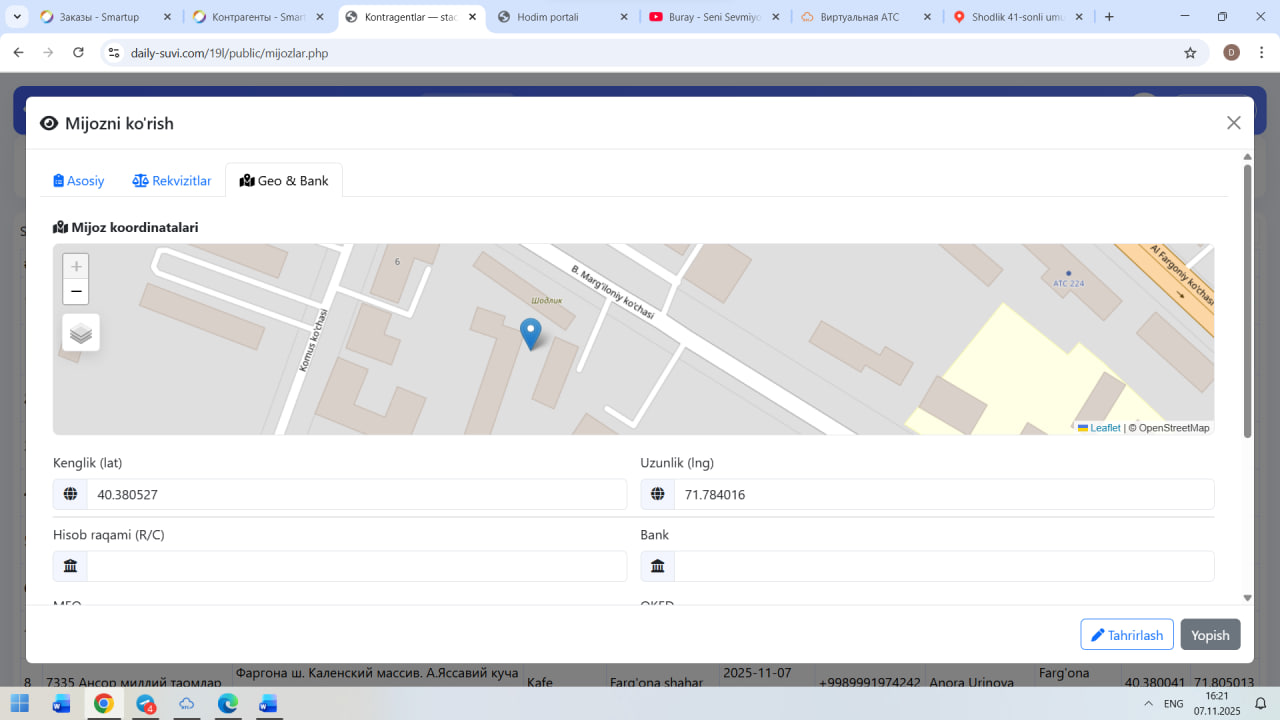Select the Geo & Bank tab
The height and width of the screenshot is (720, 1280).
(284, 181)
